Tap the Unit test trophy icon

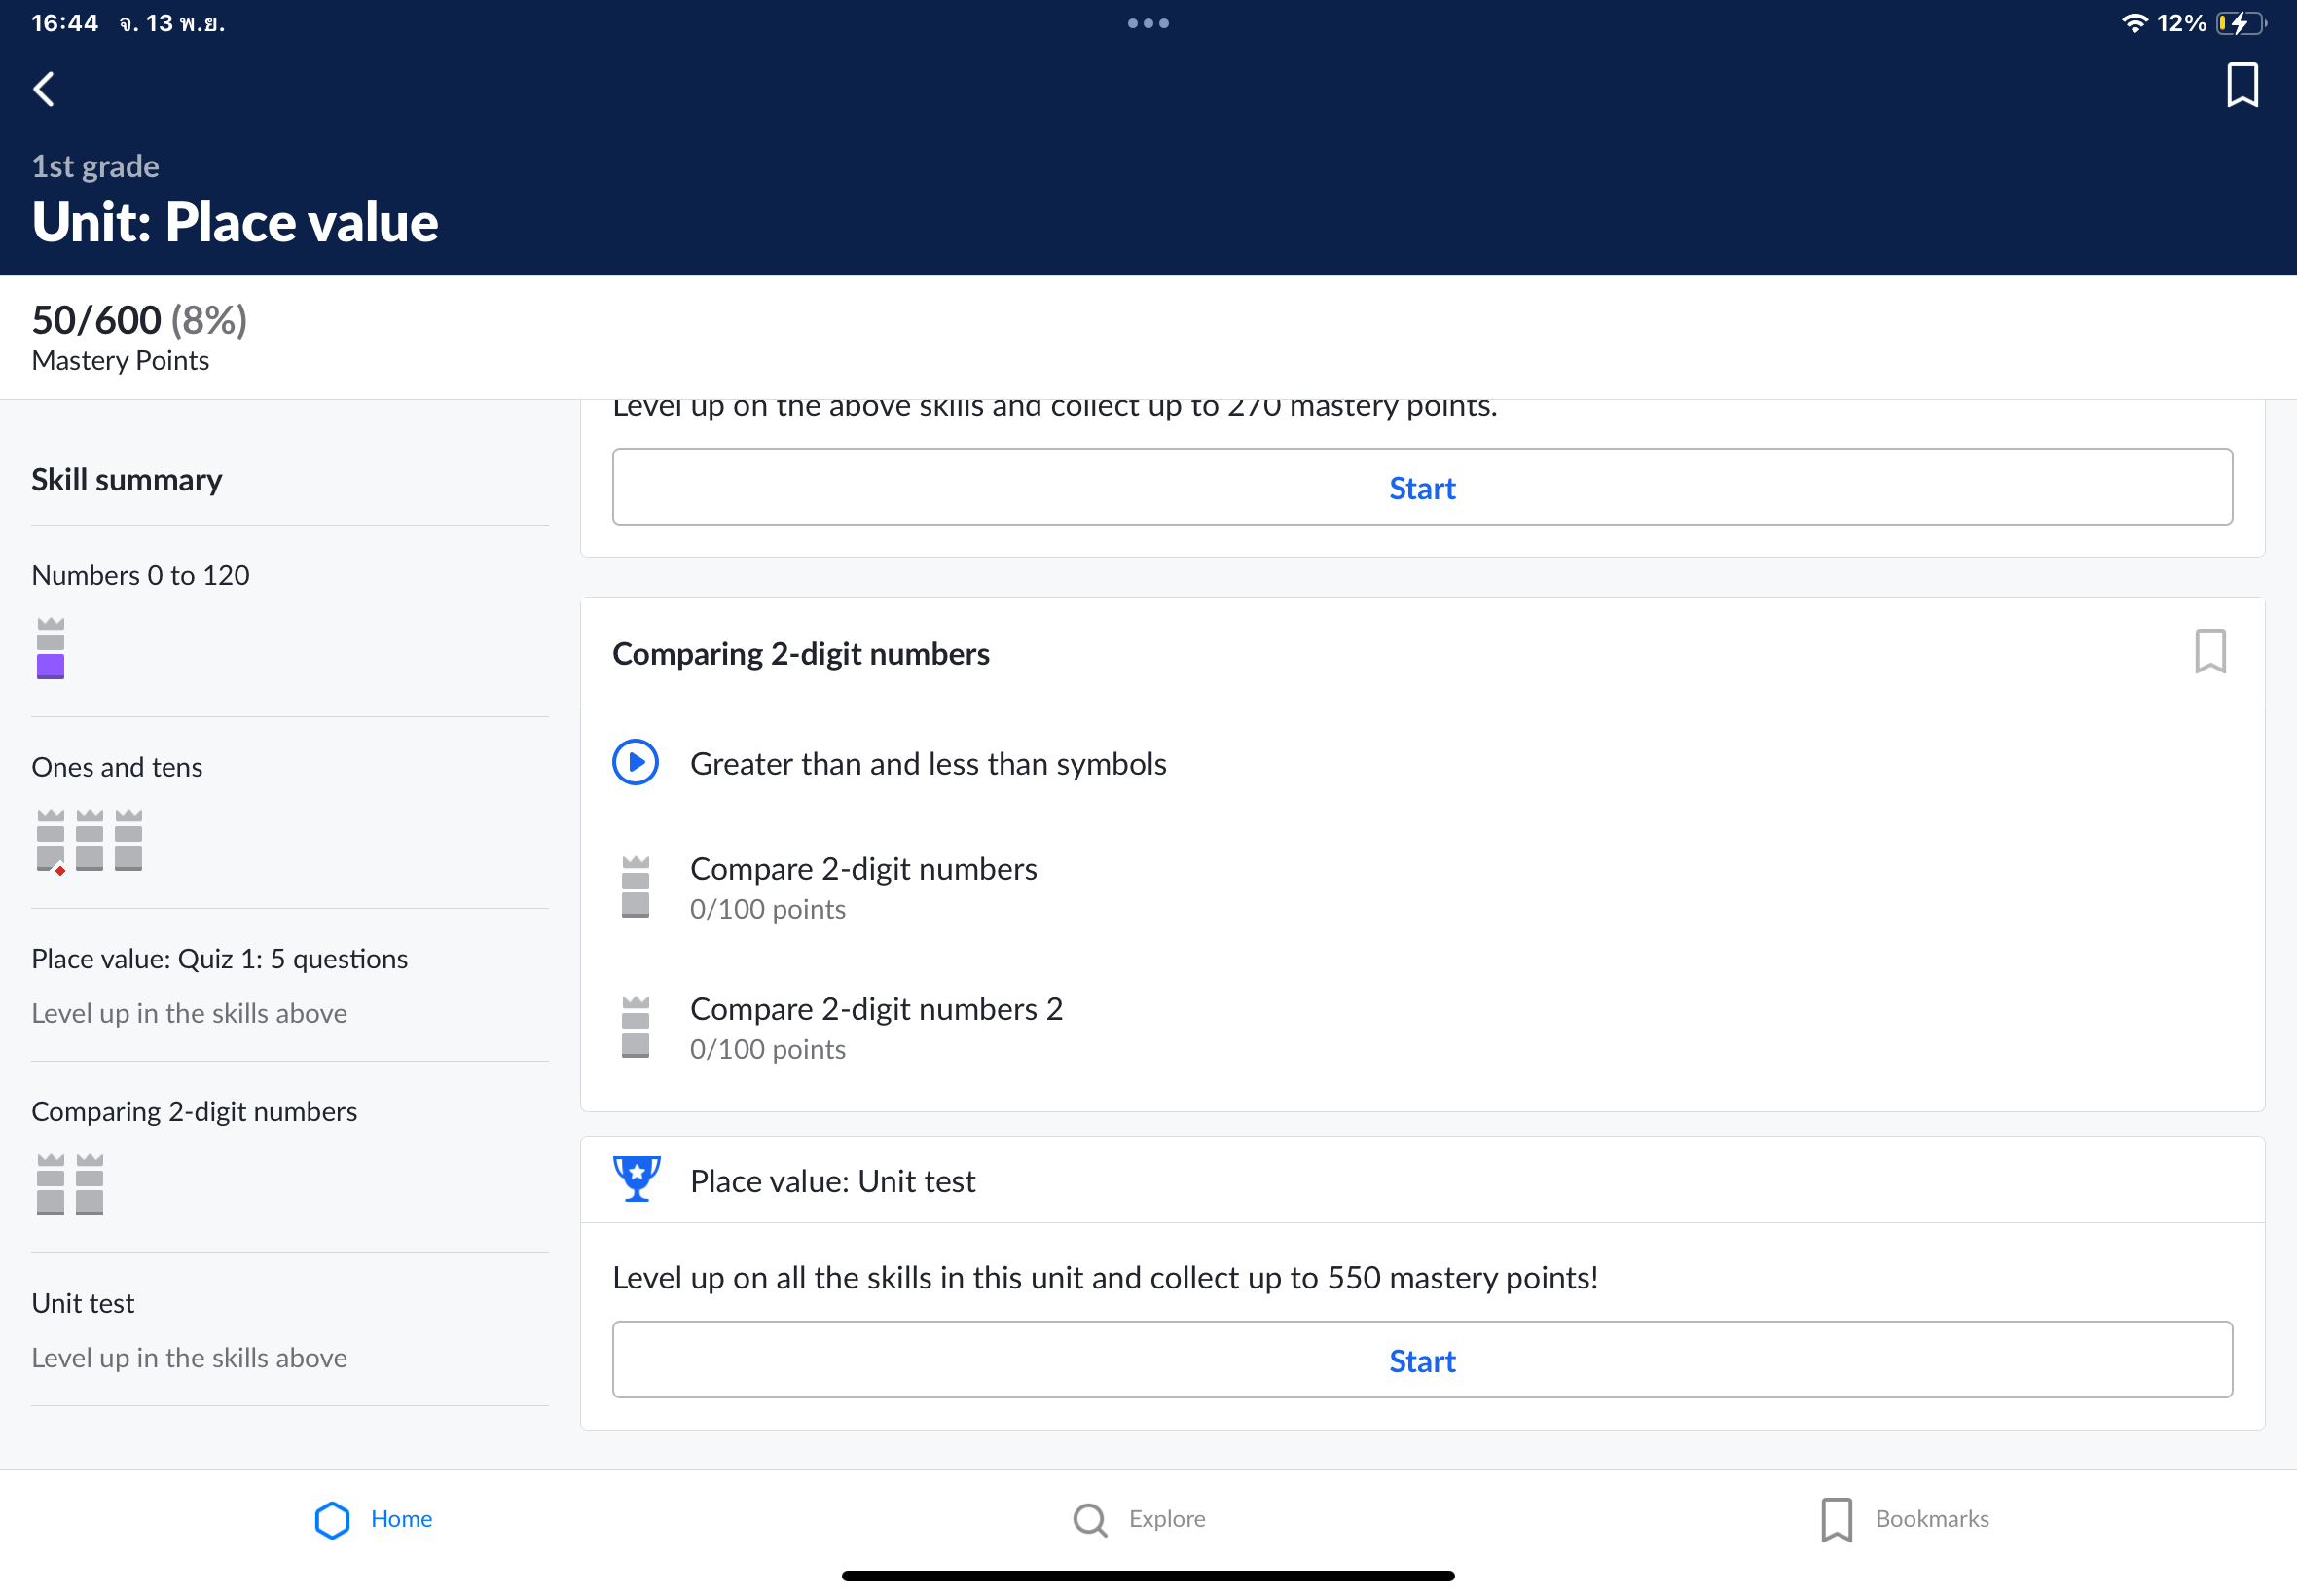(x=636, y=1179)
